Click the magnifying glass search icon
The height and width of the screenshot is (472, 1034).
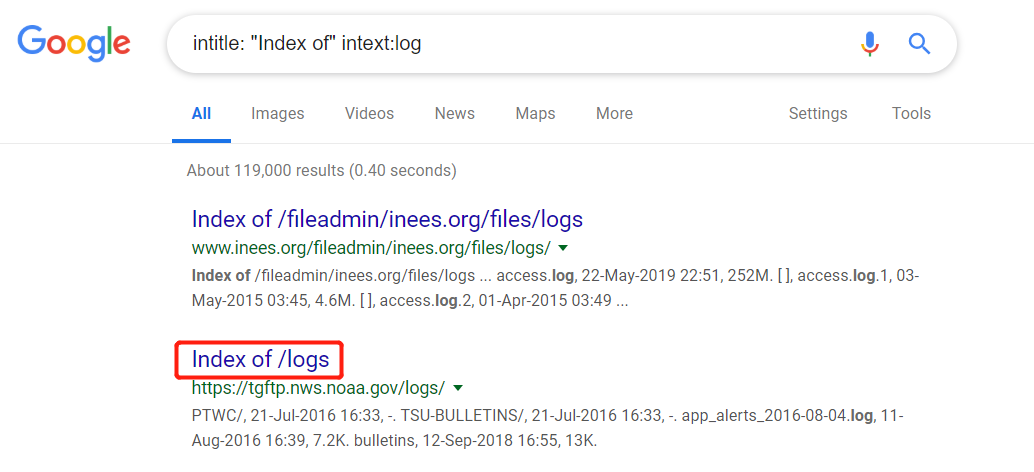pos(919,44)
